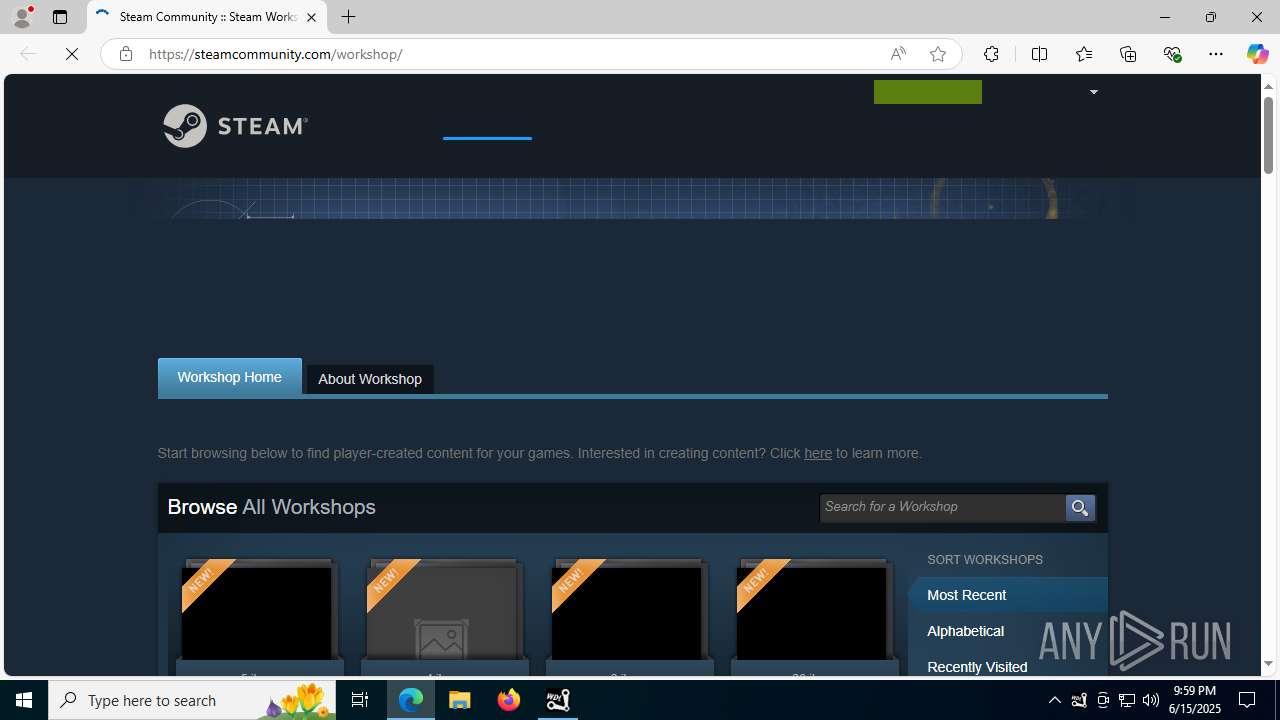Click the 'here' link to learn more
The height and width of the screenshot is (720, 1280).
coord(818,453)
